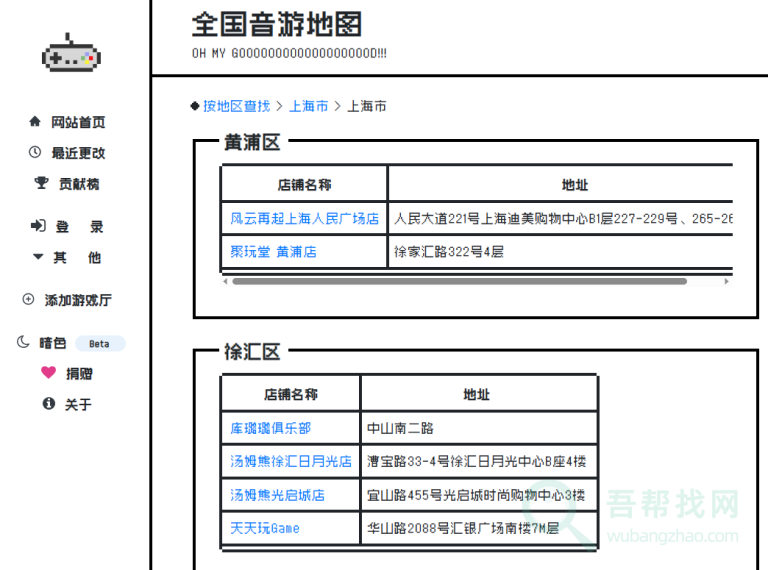This screenshot has width=768, height=570.
Task: Open the 库璐璐俱乐部 store link
Action: [270, 428]
